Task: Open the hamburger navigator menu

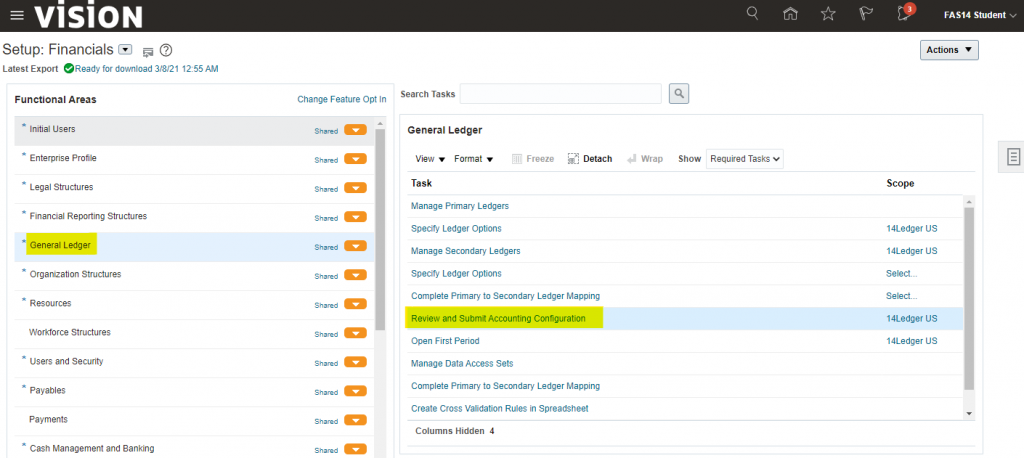Action: point(16,15)
